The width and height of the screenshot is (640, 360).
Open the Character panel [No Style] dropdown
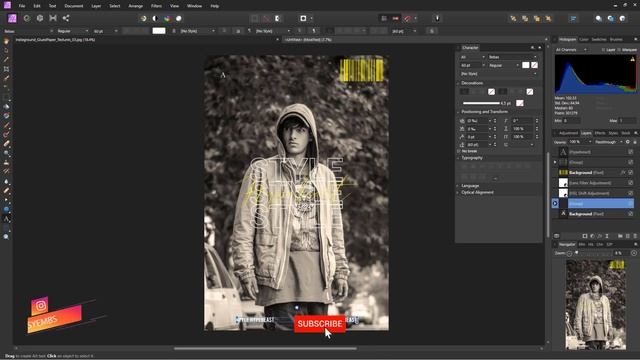(x=498, y=74)
